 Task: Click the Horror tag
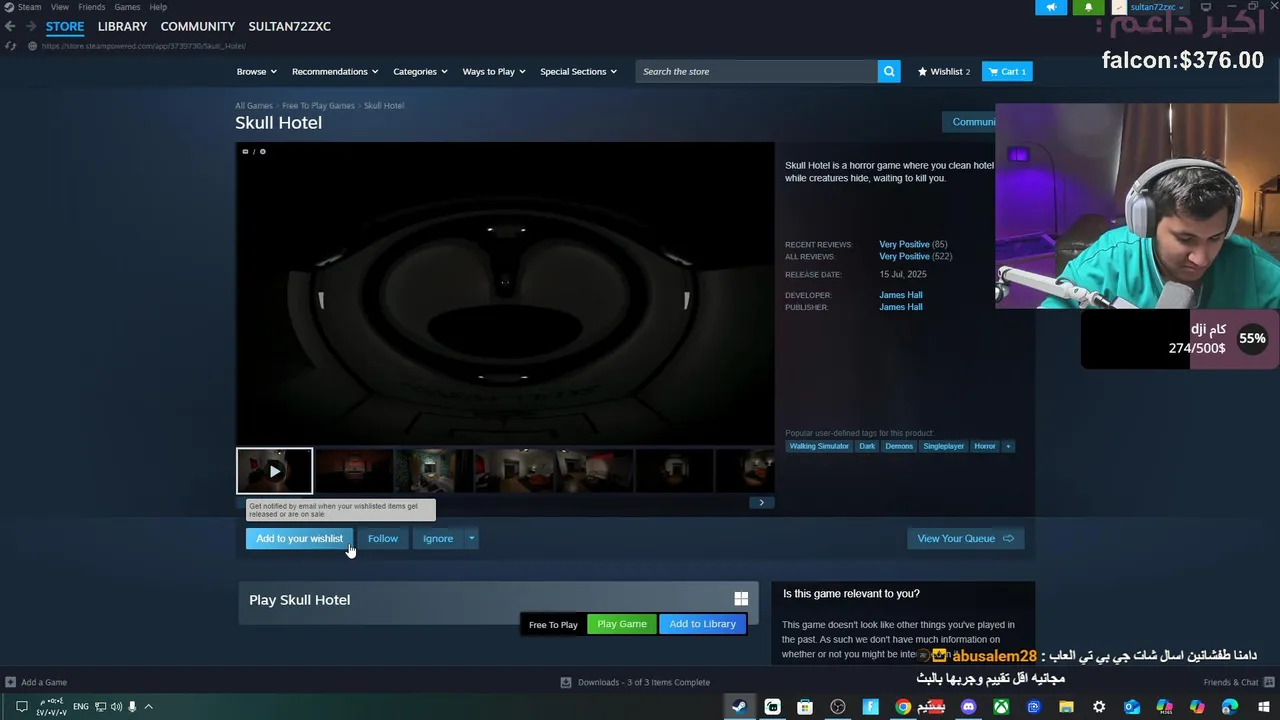985,446
